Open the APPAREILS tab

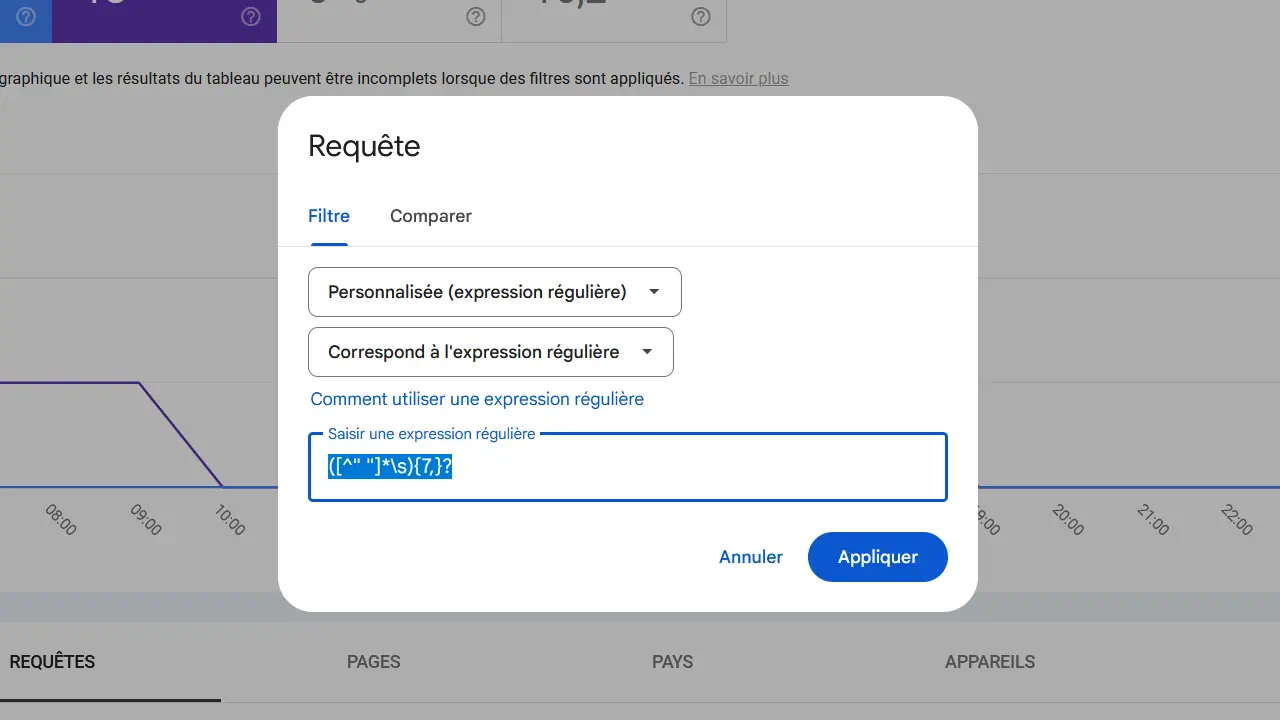tap(989, 661)
